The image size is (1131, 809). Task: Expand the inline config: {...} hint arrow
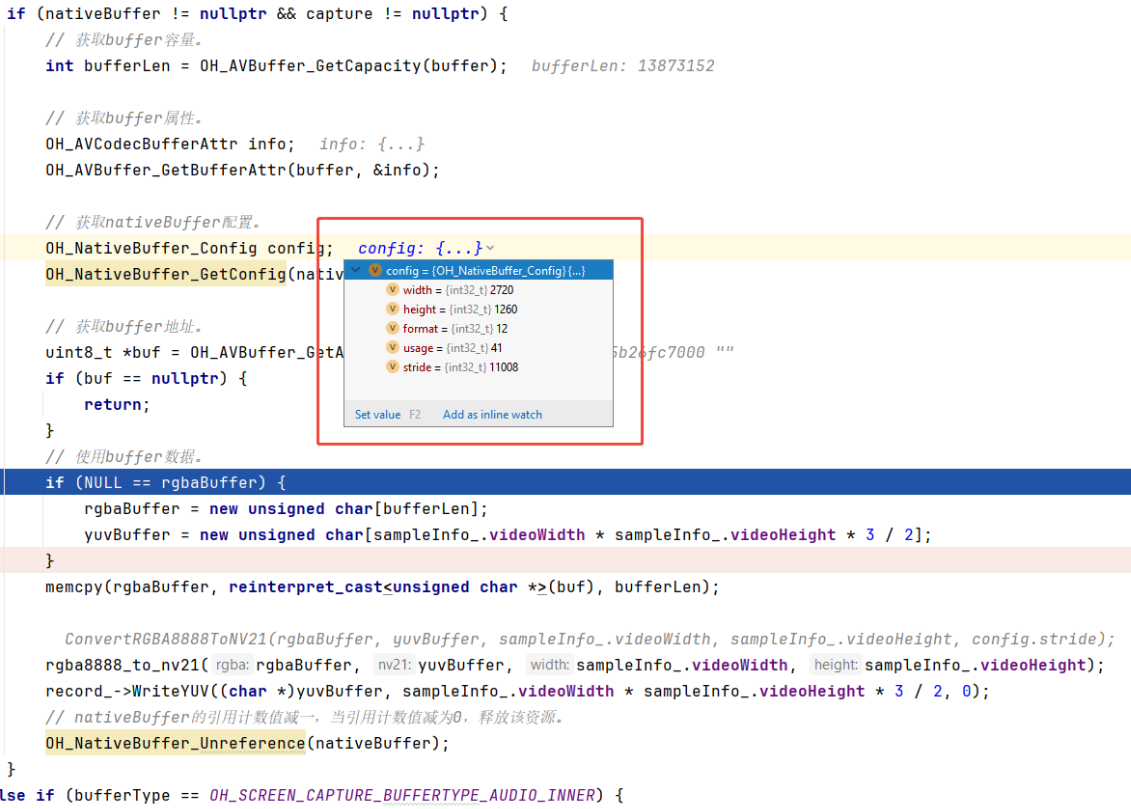click(x=490, y=248)
